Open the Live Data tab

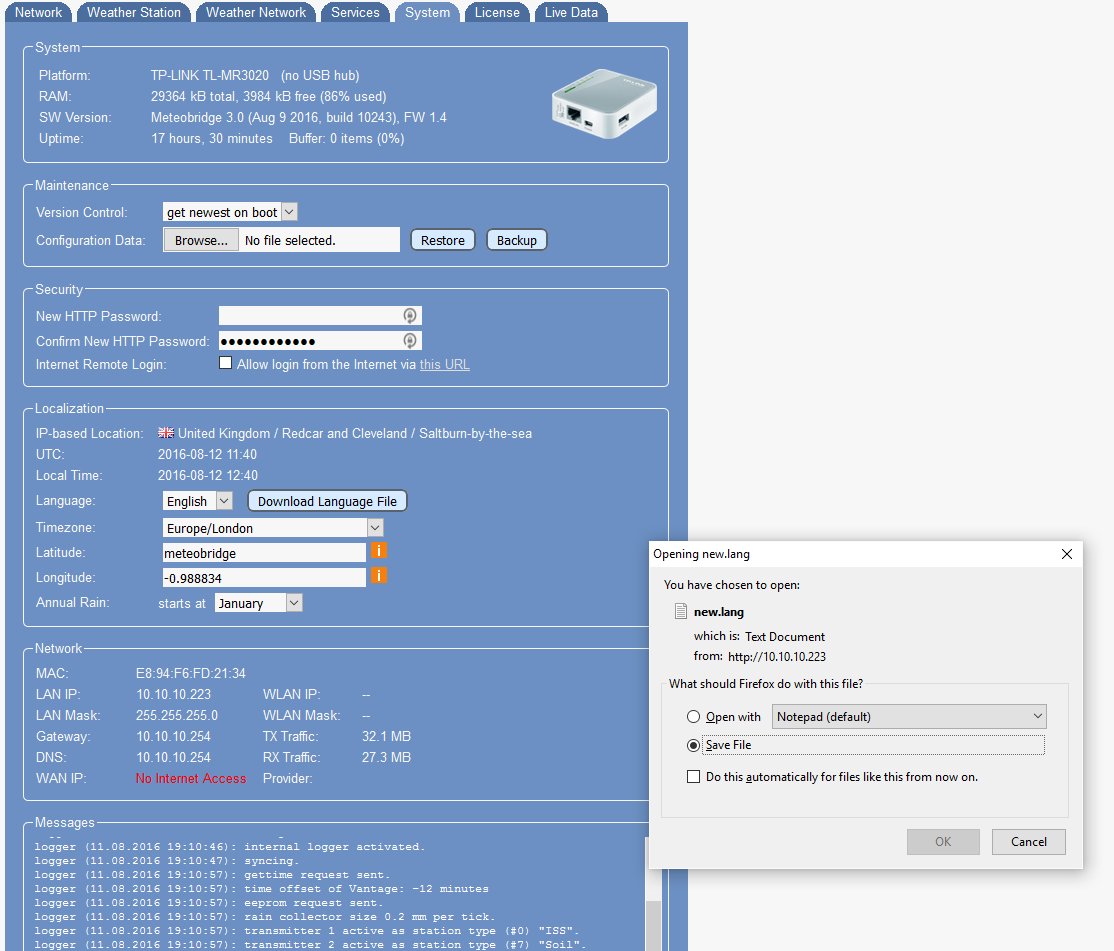click(571, 12)
